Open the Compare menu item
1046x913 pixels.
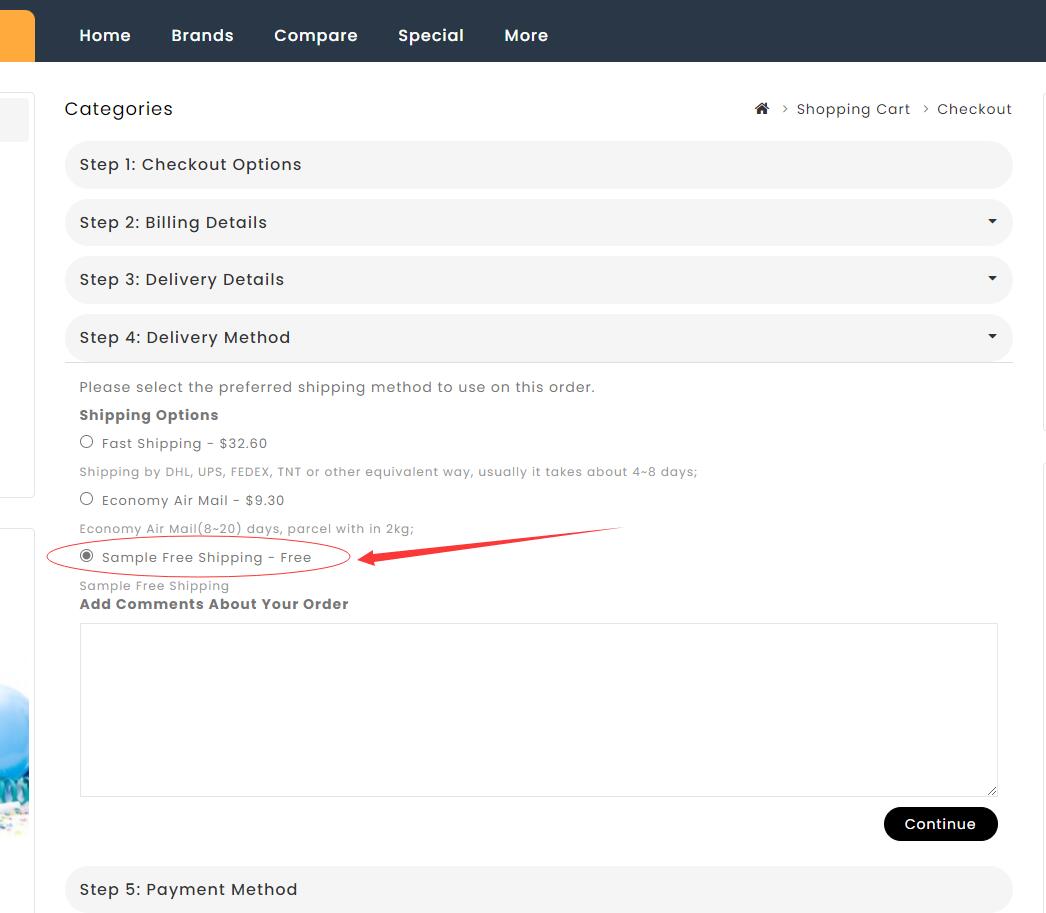[316, 35]
